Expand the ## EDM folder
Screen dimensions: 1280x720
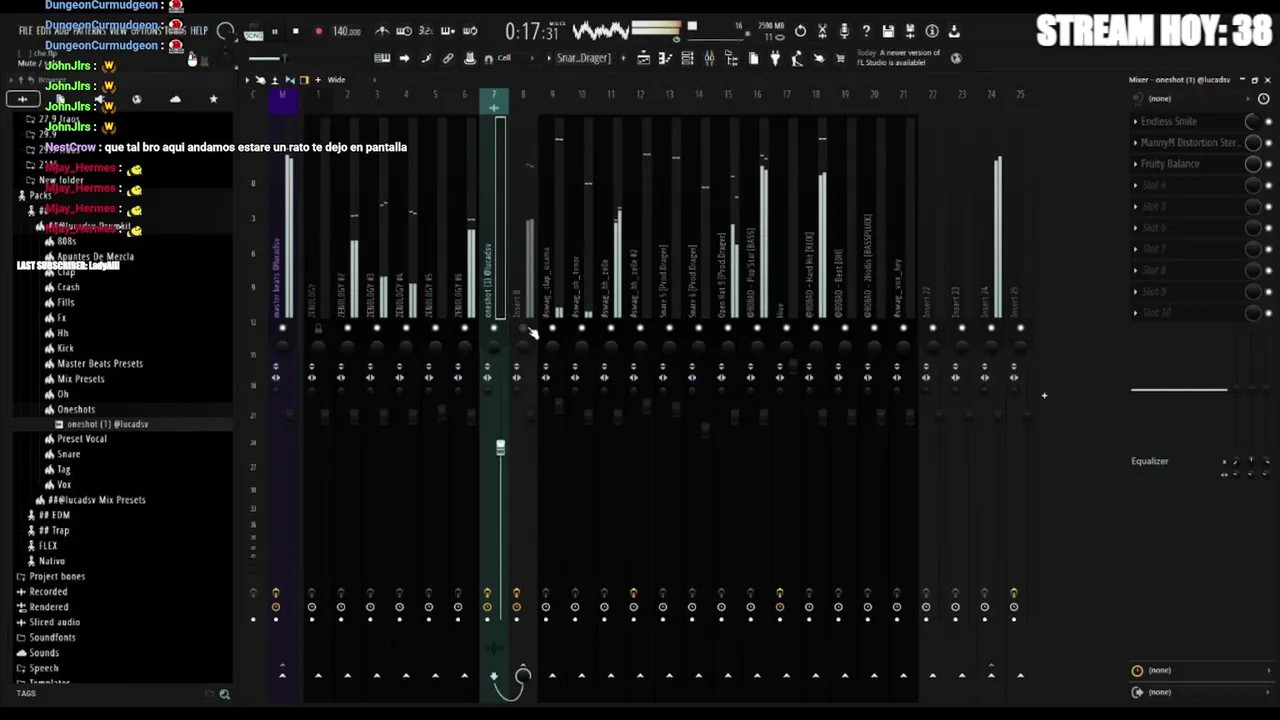point(53,515)
